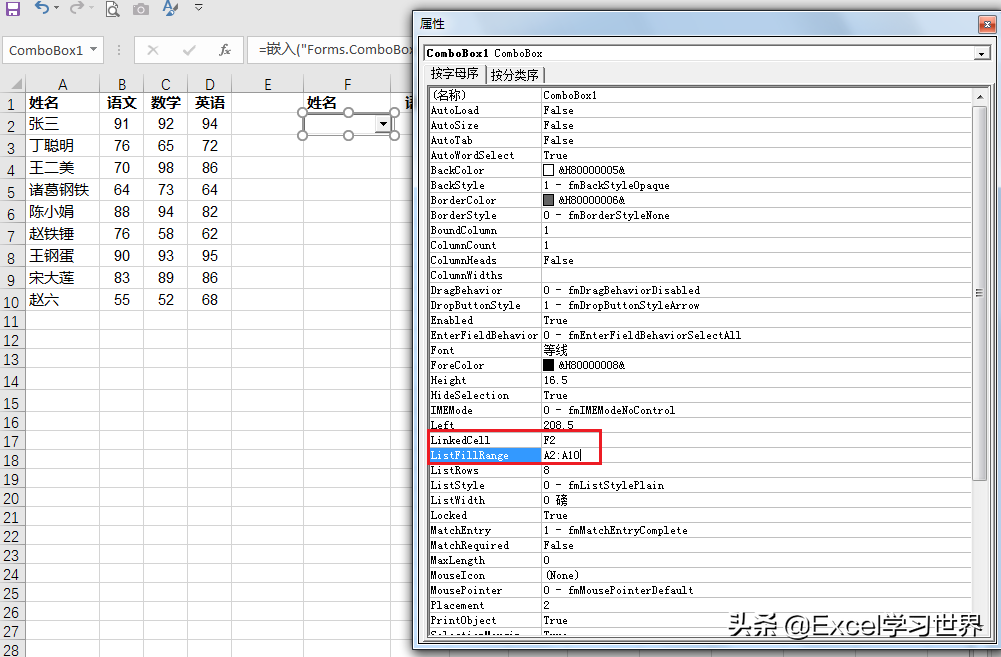Select the MatchRequired property row
The image size is (1001, 657).
(700, 545)
